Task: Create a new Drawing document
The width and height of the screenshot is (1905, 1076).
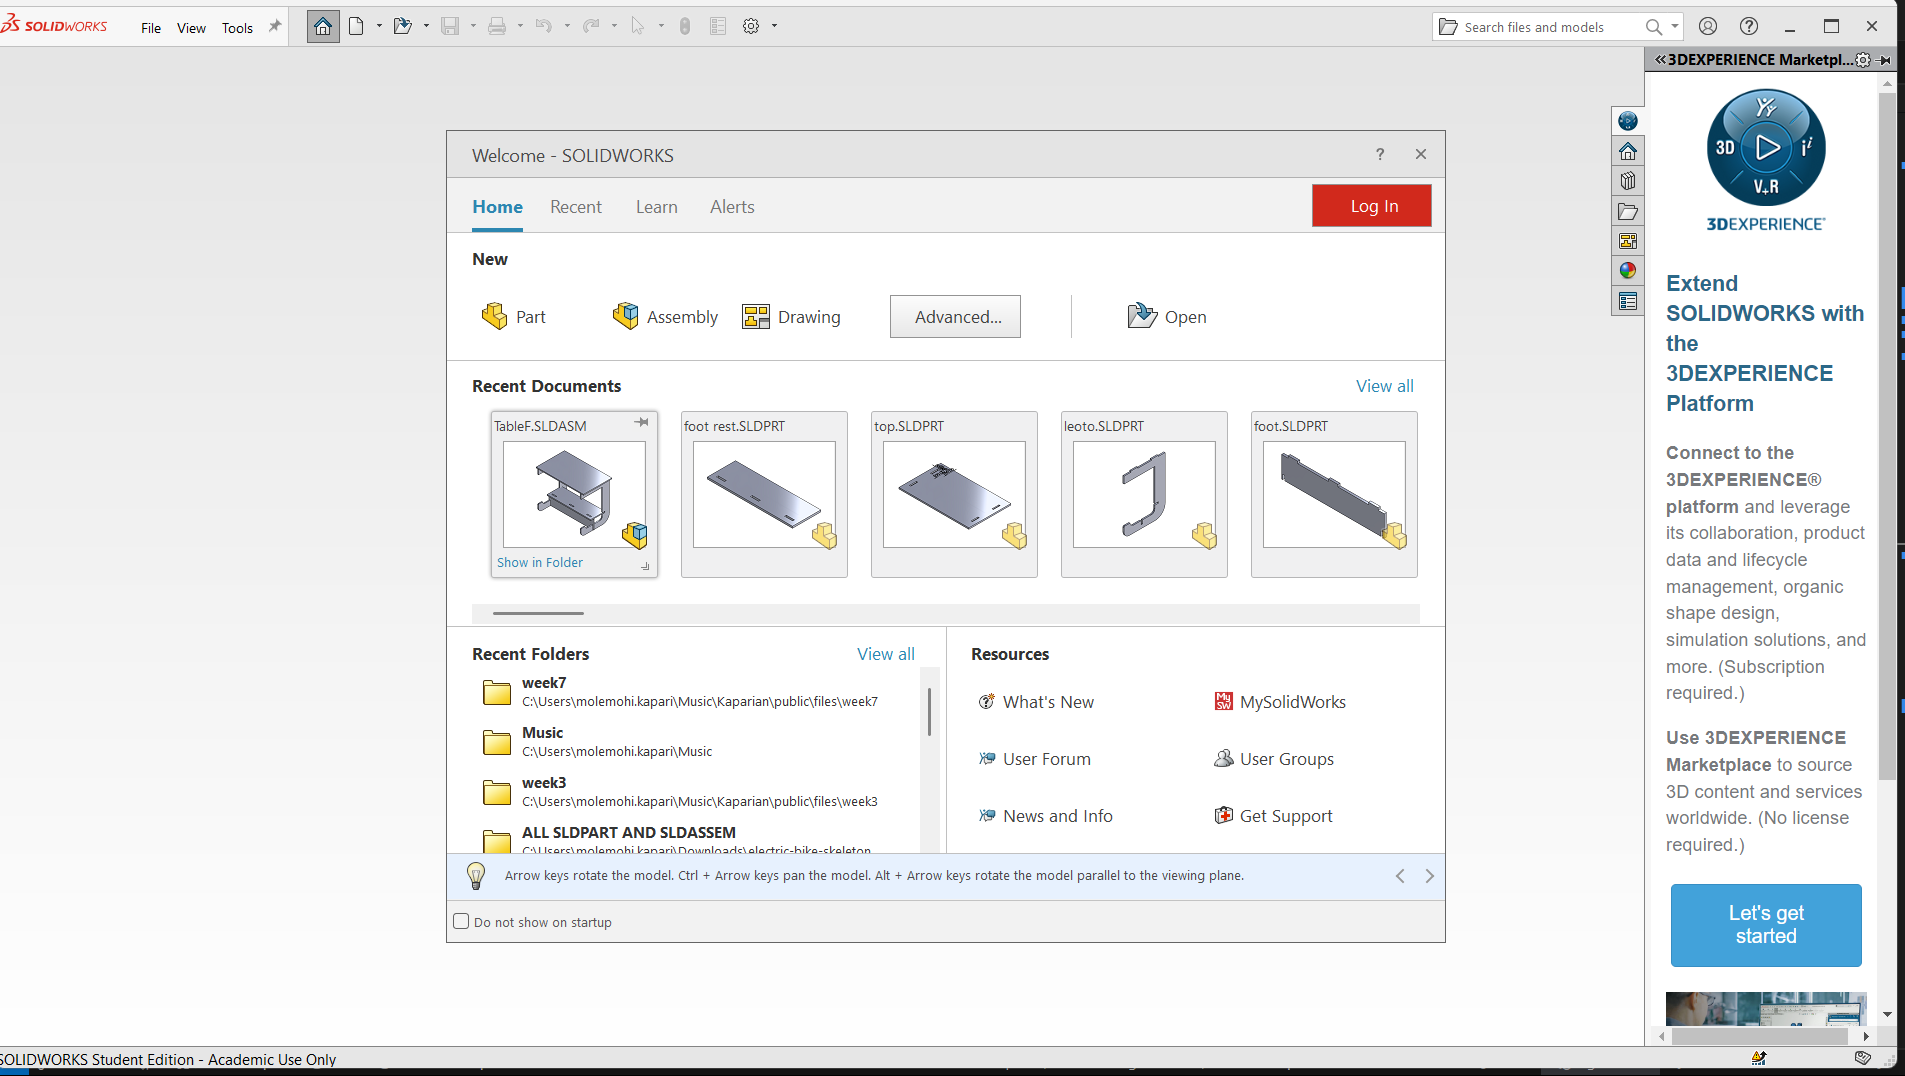Action: coord(792,317)
